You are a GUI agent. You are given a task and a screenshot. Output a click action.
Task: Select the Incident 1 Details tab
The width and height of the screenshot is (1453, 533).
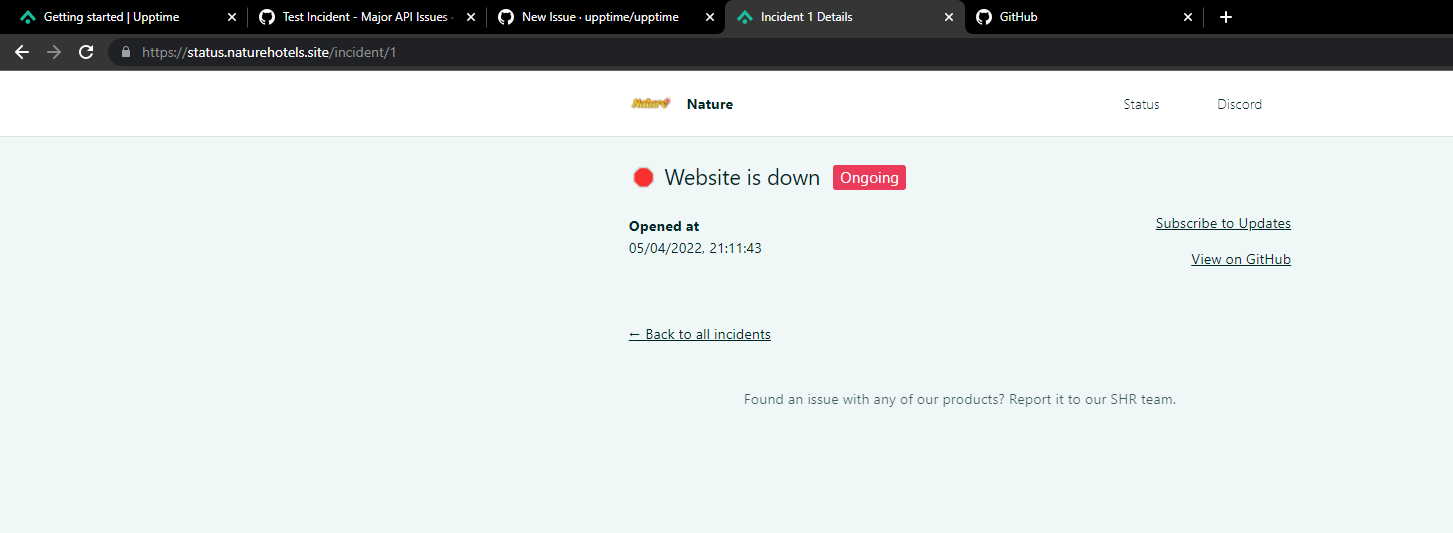coord(845,17)
